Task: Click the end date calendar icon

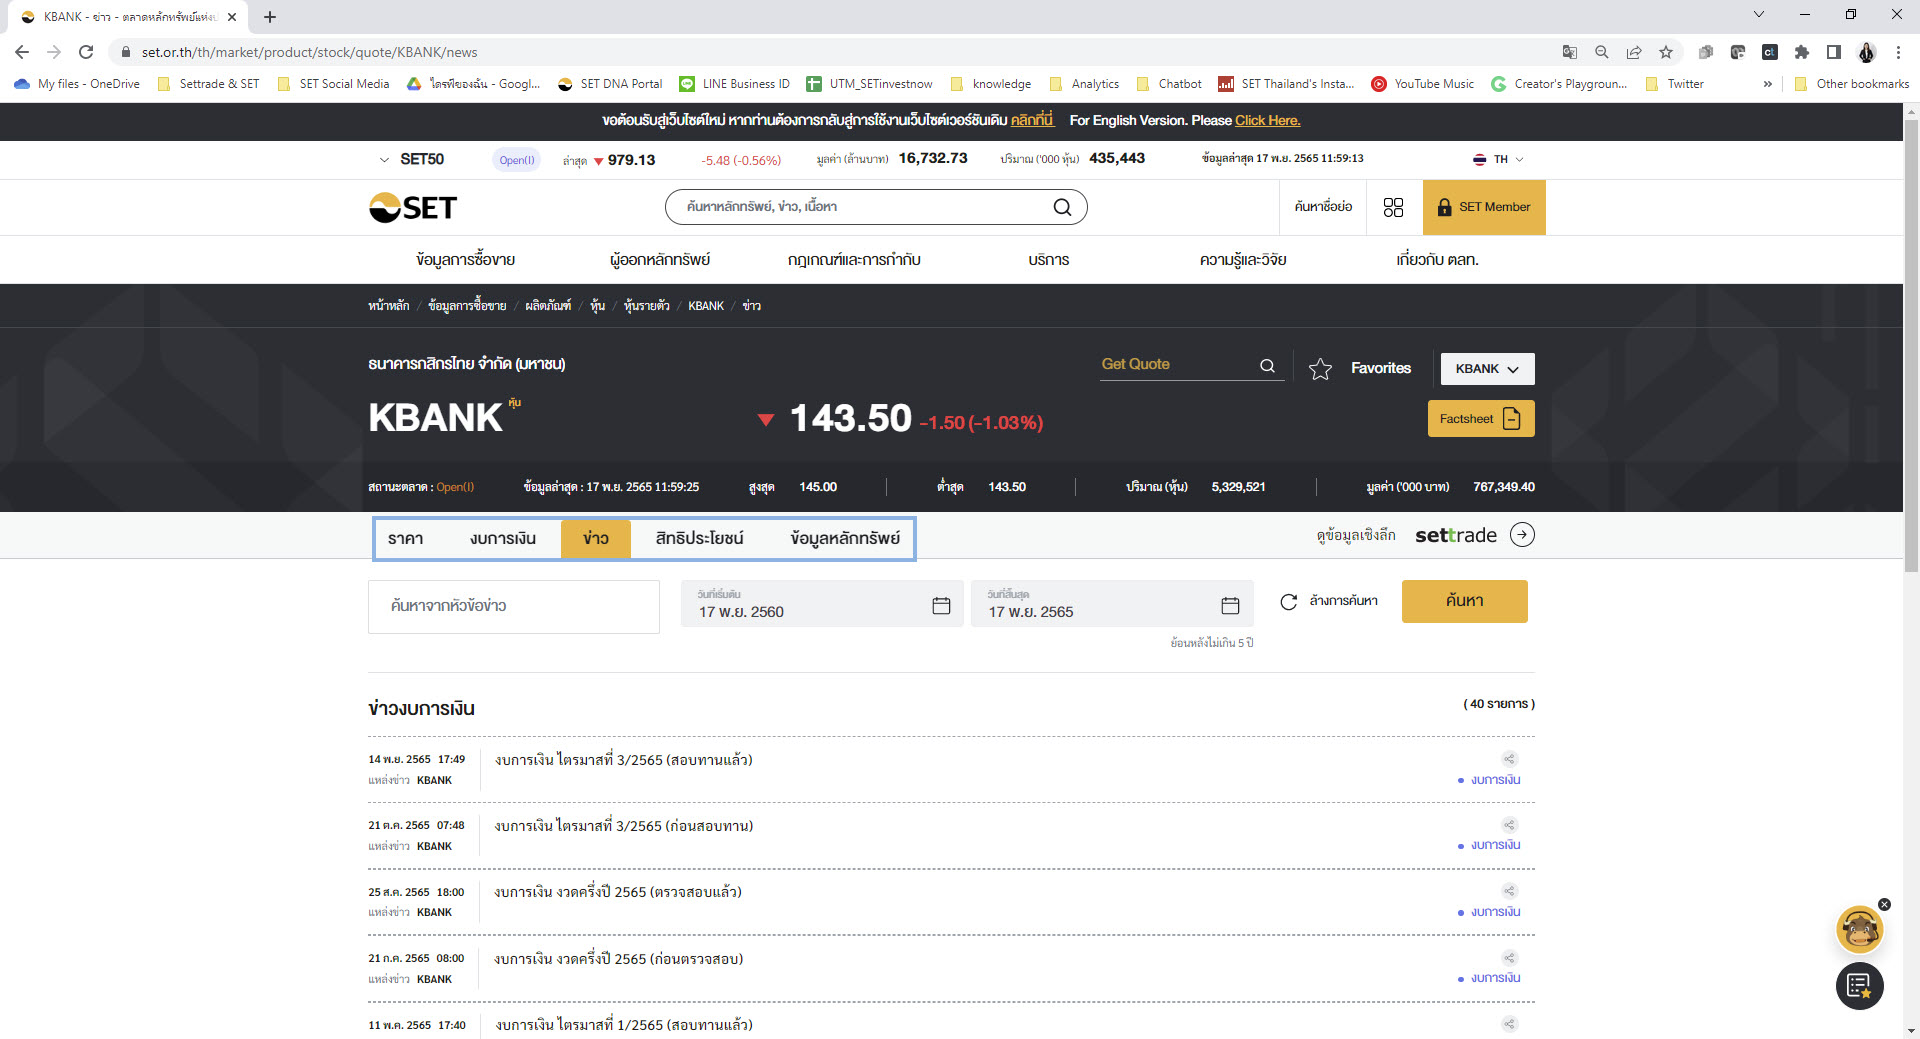Action: (x=1230, y=606)
